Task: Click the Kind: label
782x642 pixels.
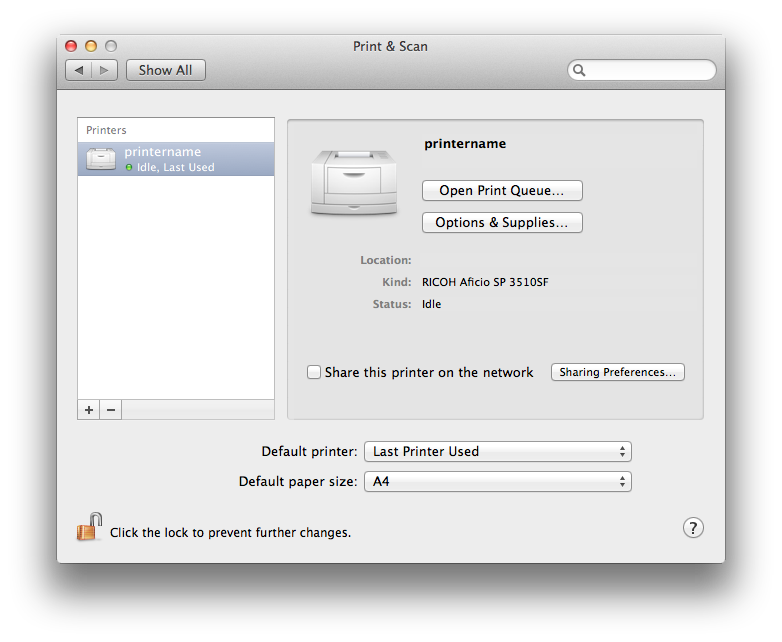Action: [396, 282]
